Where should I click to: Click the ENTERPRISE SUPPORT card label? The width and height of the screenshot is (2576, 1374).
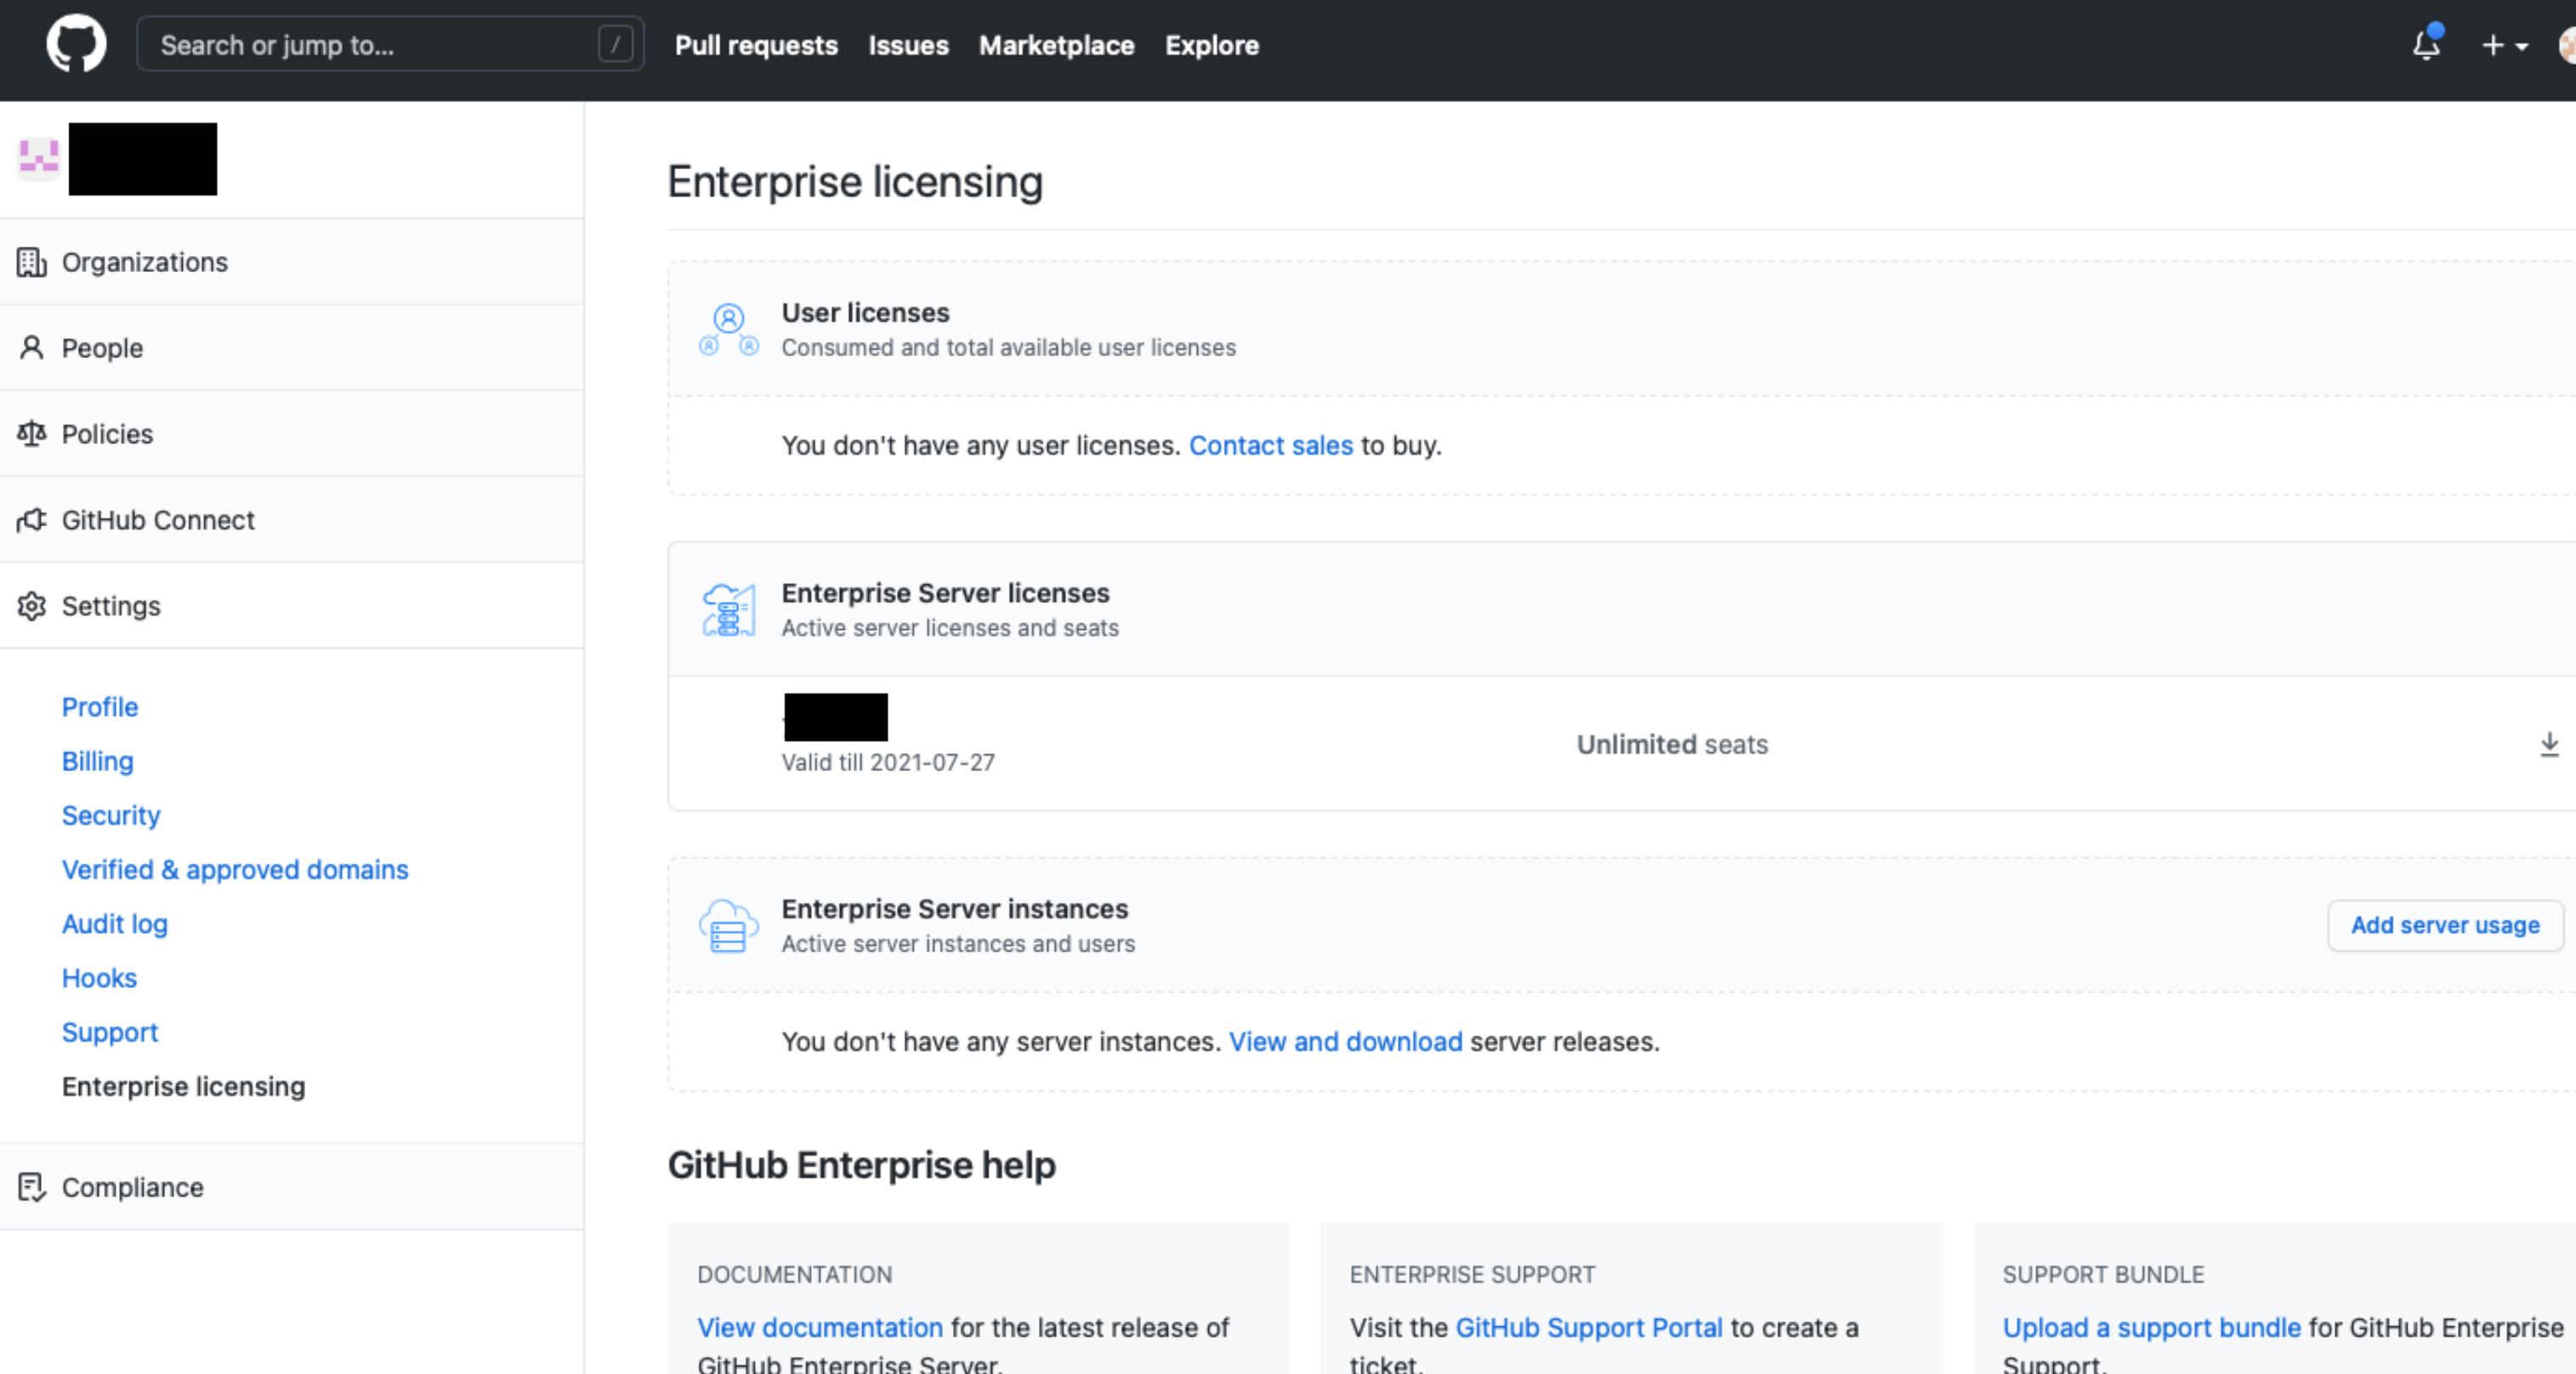click(x=1472, y=1274)
